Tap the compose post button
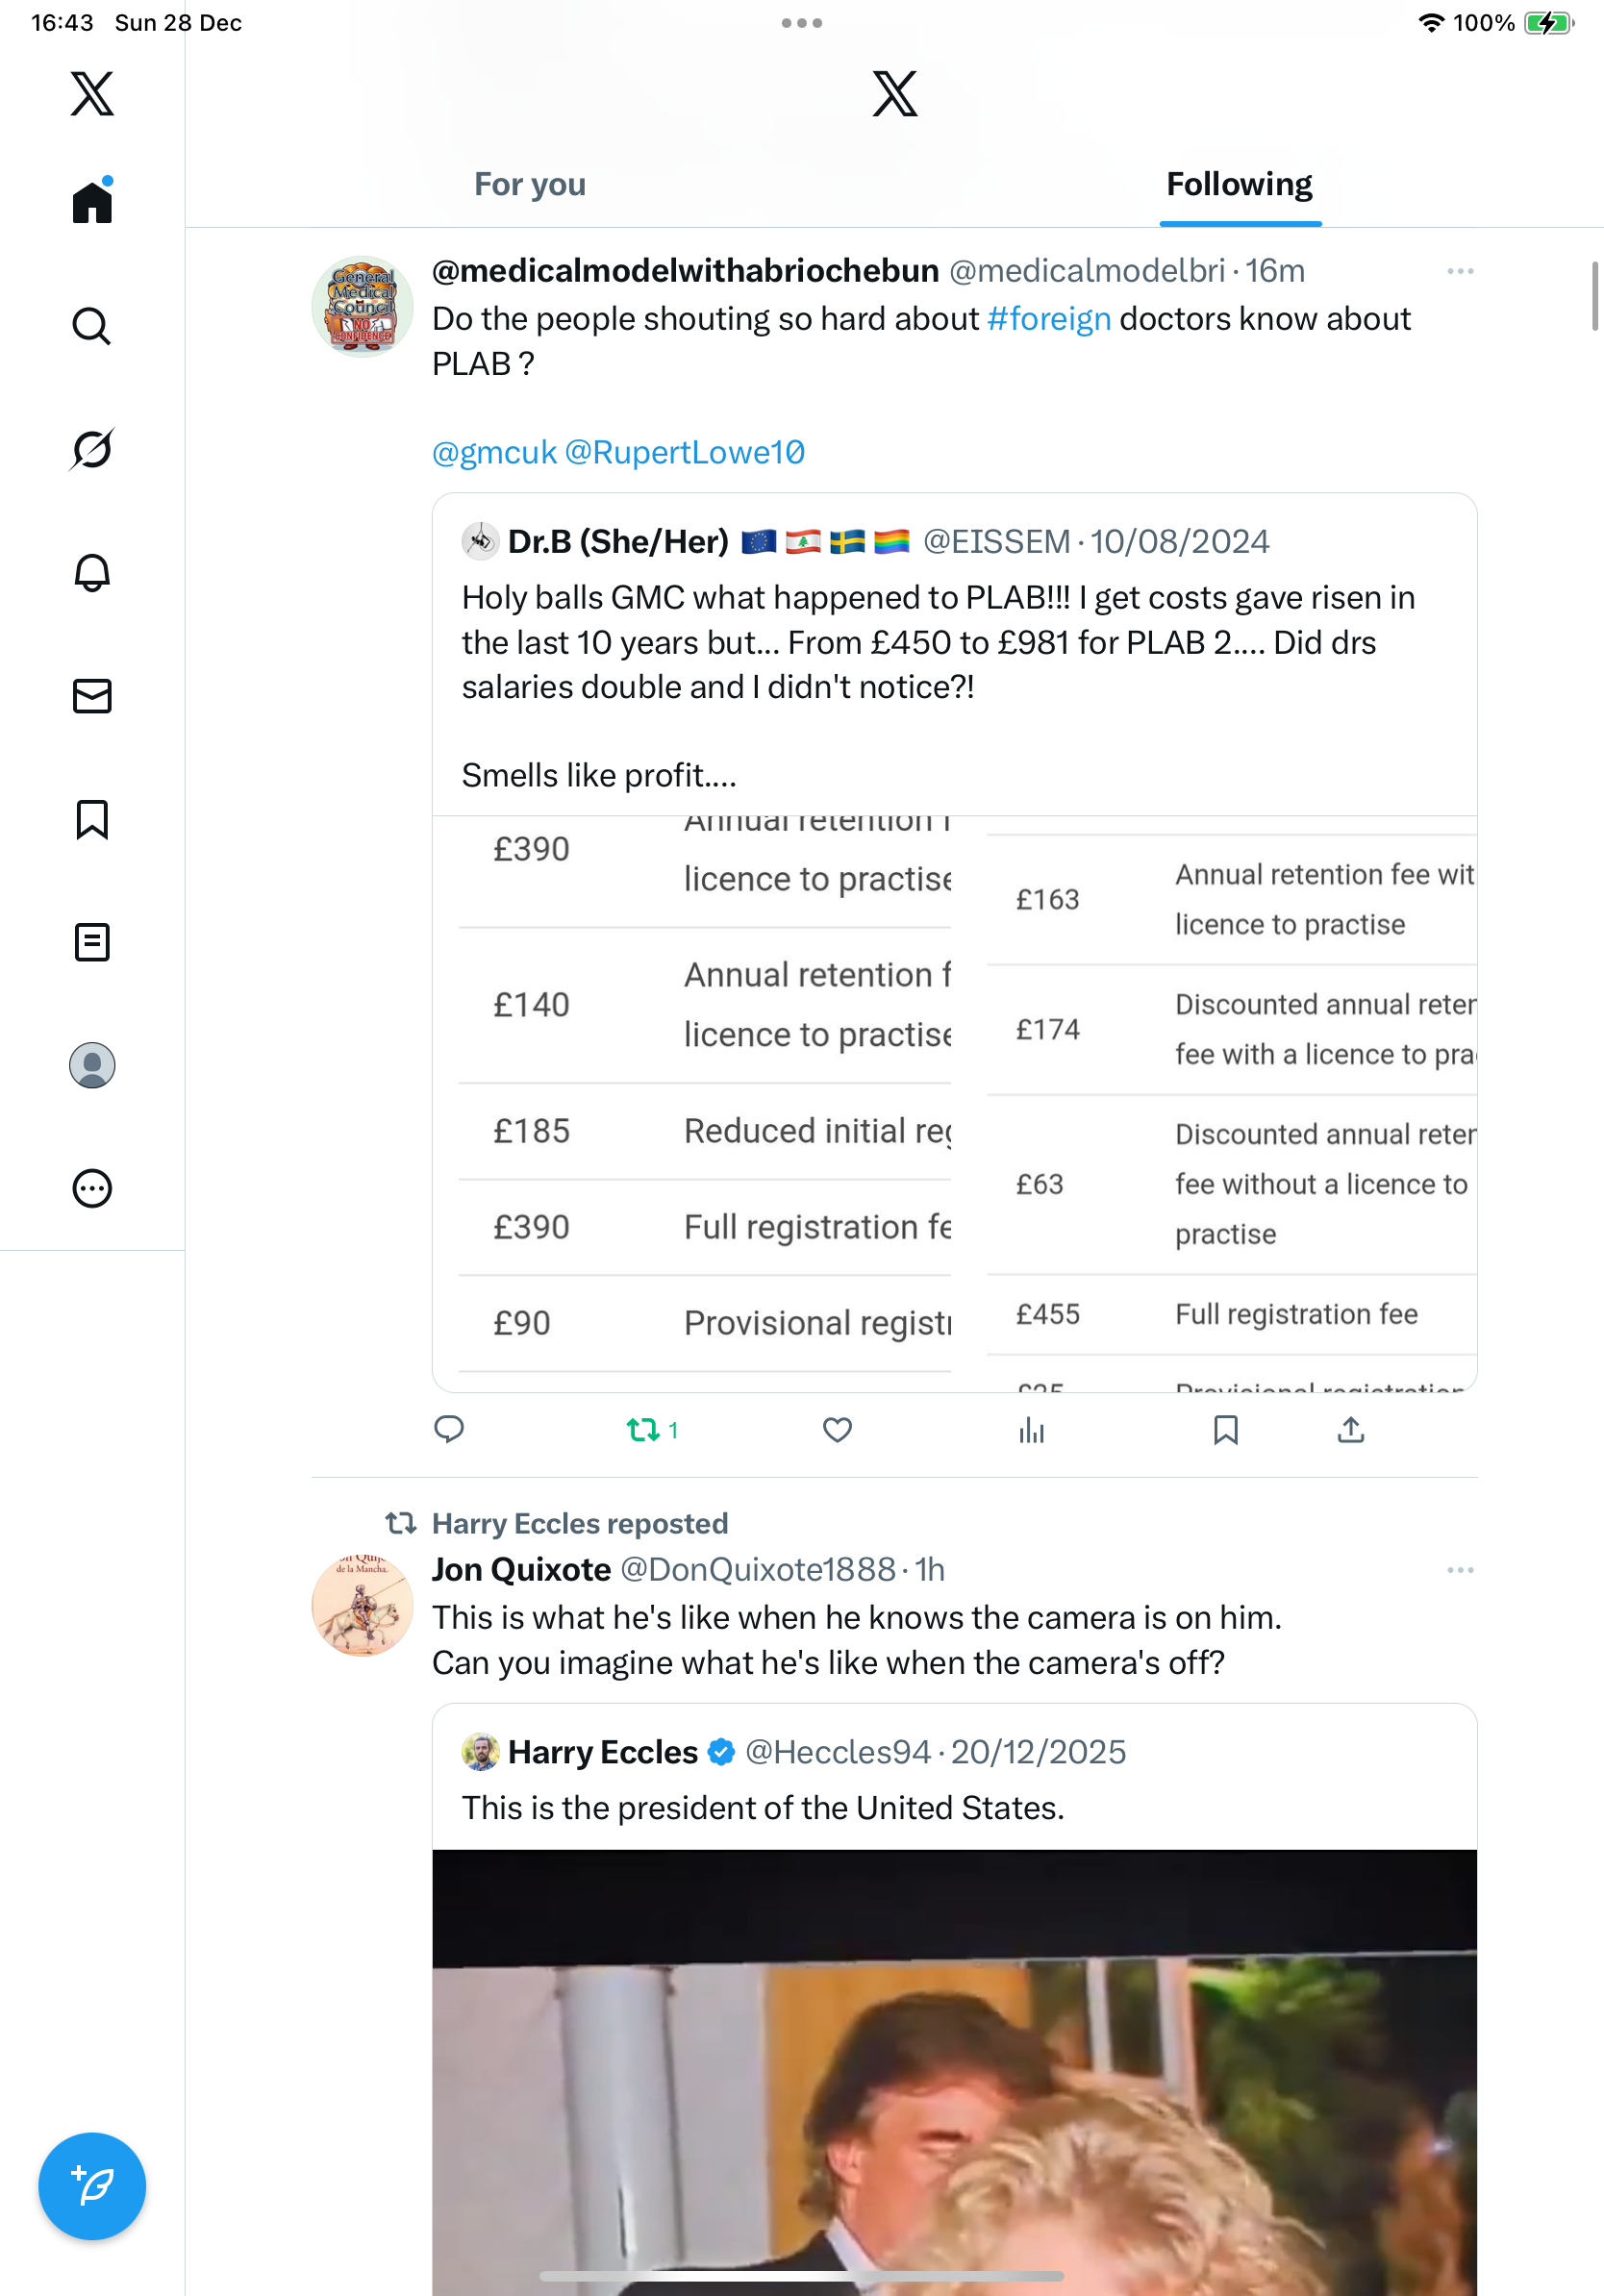This screenshot has width=1604, height=2296. [92, 2186]
